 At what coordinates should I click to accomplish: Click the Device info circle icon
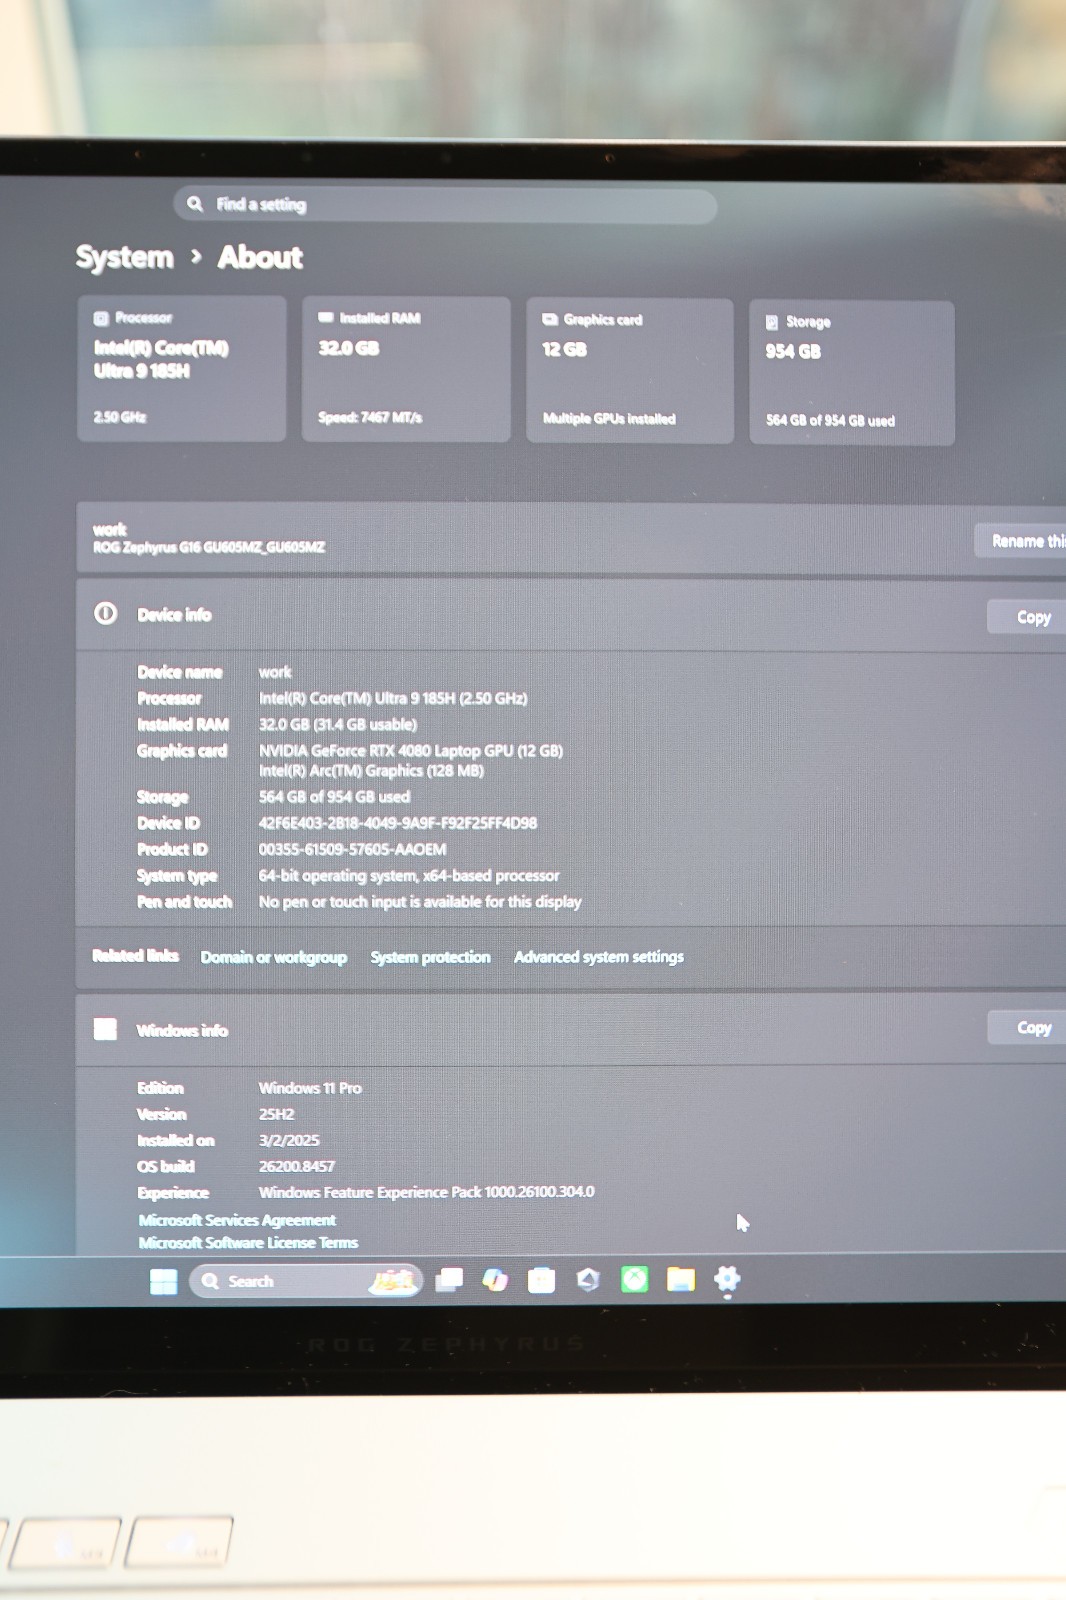(106, 614)
